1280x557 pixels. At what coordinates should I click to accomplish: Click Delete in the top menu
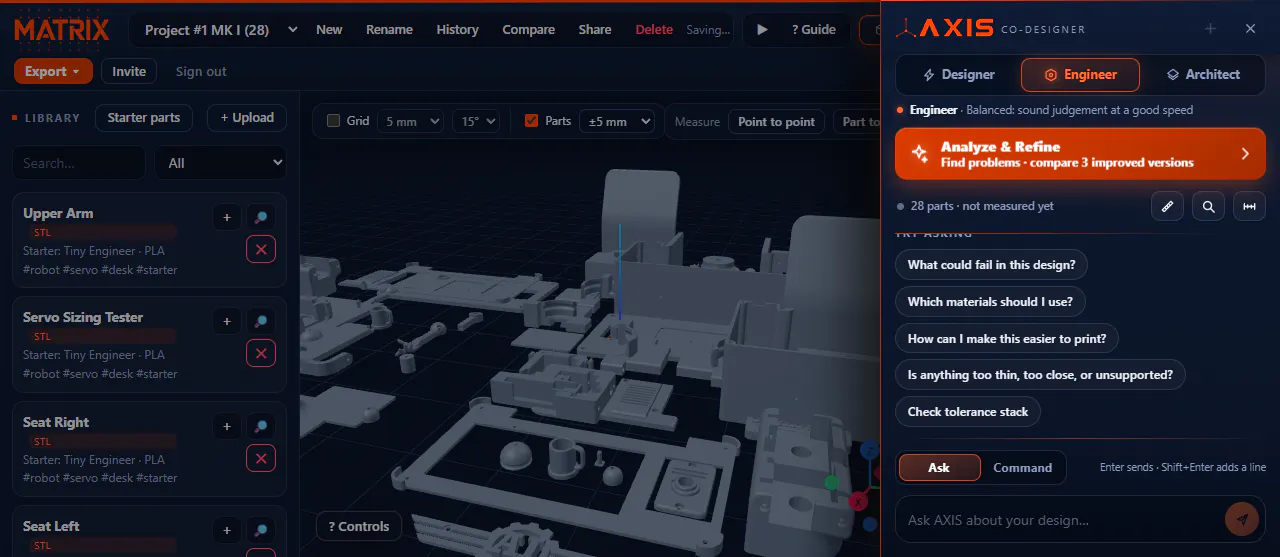coord(654,30)
